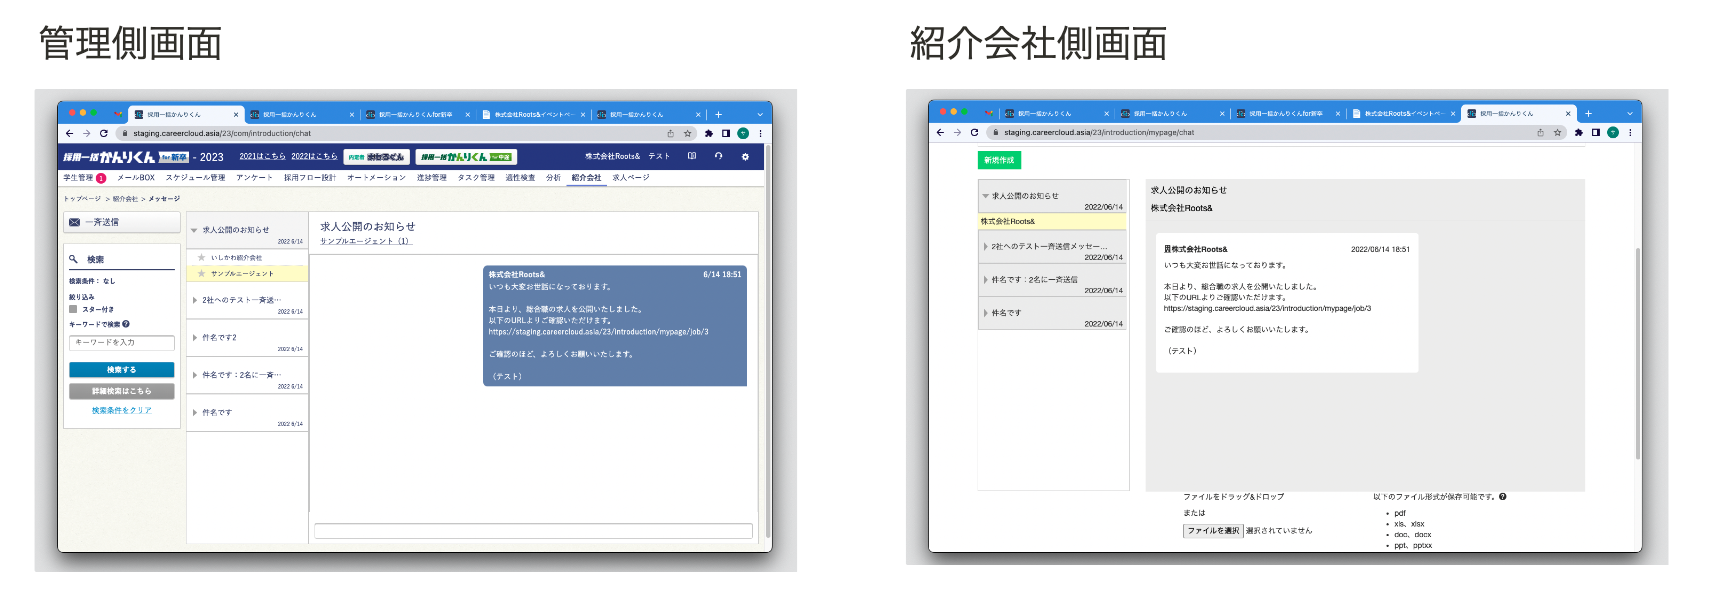Click the キーワードを入力 search field
The width and height of the screenshot is (1721, 599).
[x=122, y=342]
